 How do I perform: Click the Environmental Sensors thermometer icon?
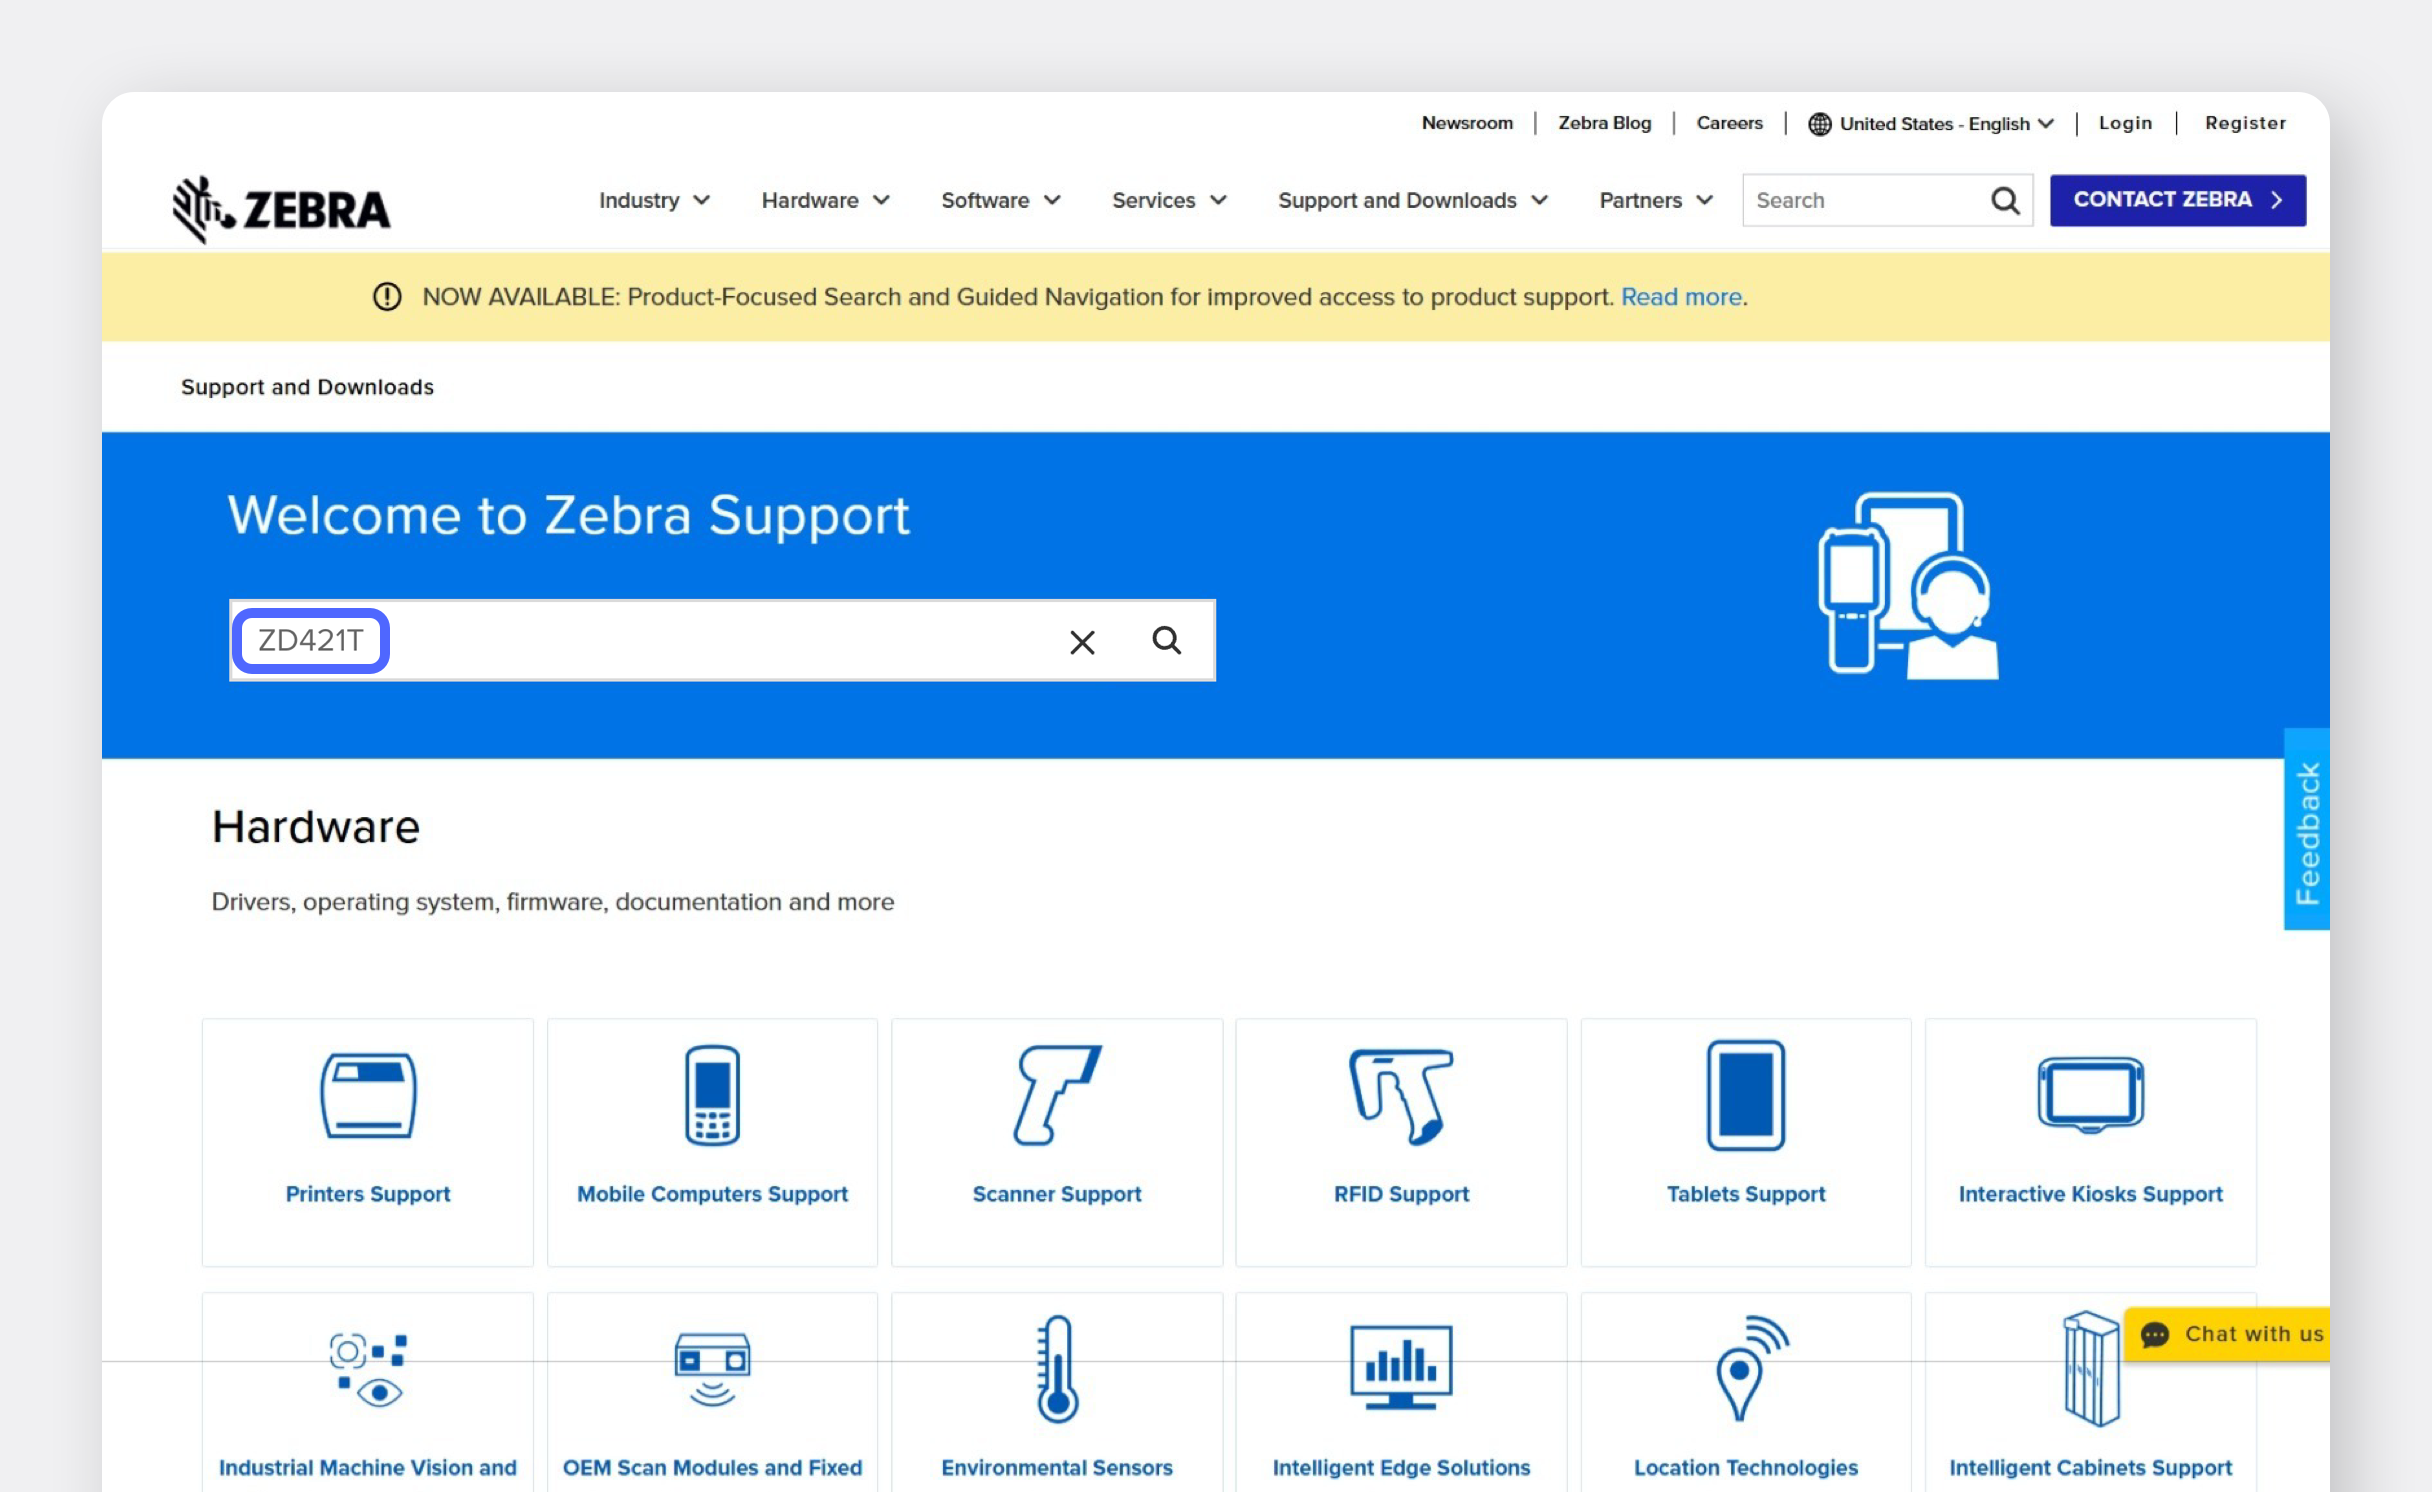(1056, 1368)
